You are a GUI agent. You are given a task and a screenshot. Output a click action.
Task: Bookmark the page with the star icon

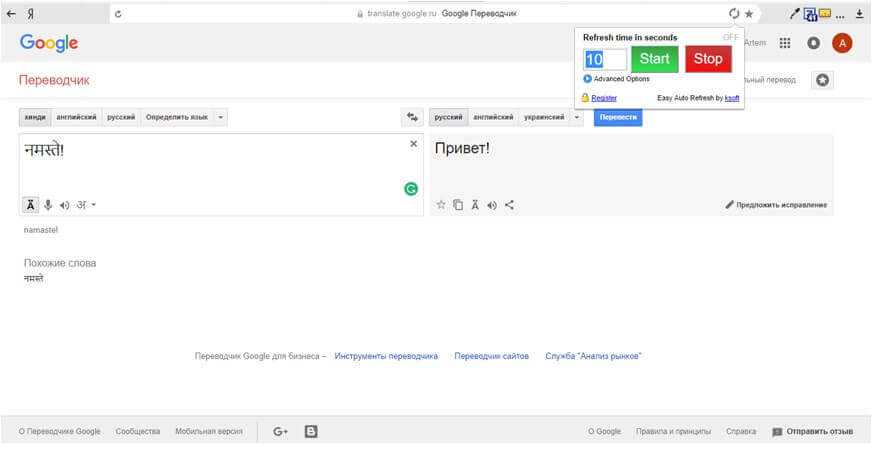coord(749,14)
